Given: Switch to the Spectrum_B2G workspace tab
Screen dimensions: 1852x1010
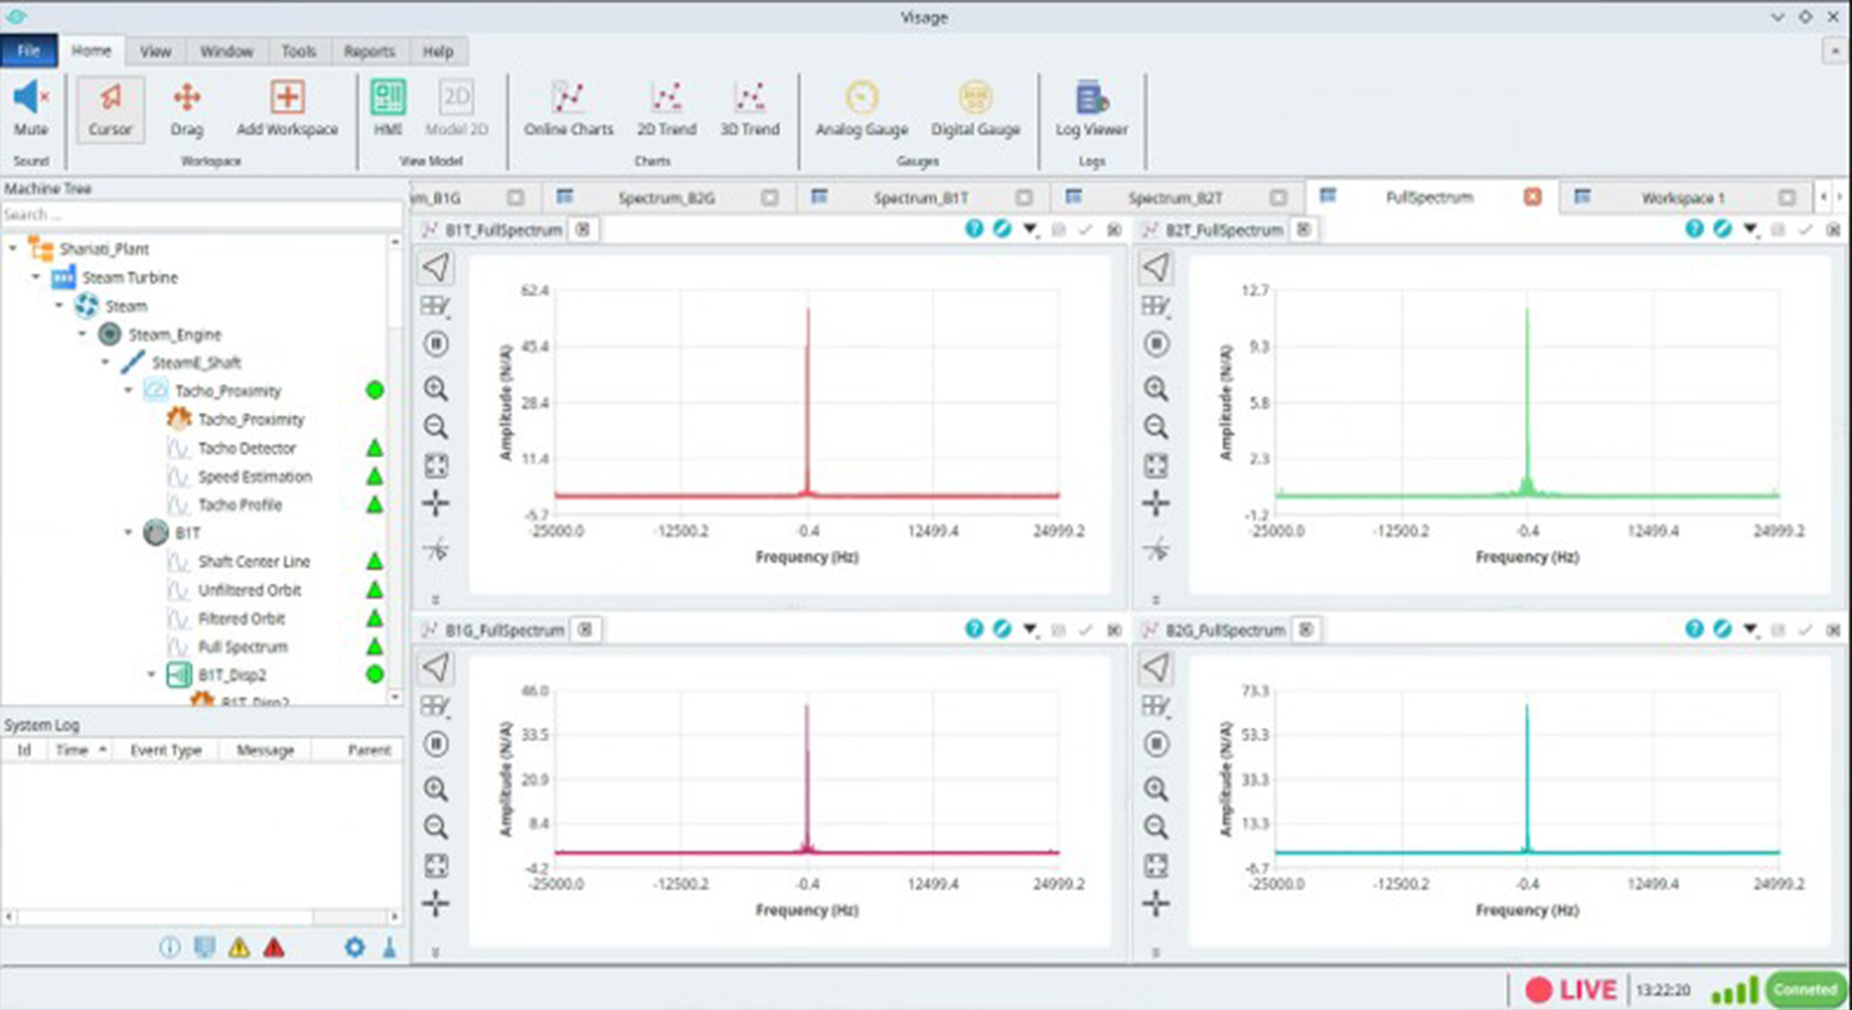Looking at the screenshot, I should tap(666, 198).
